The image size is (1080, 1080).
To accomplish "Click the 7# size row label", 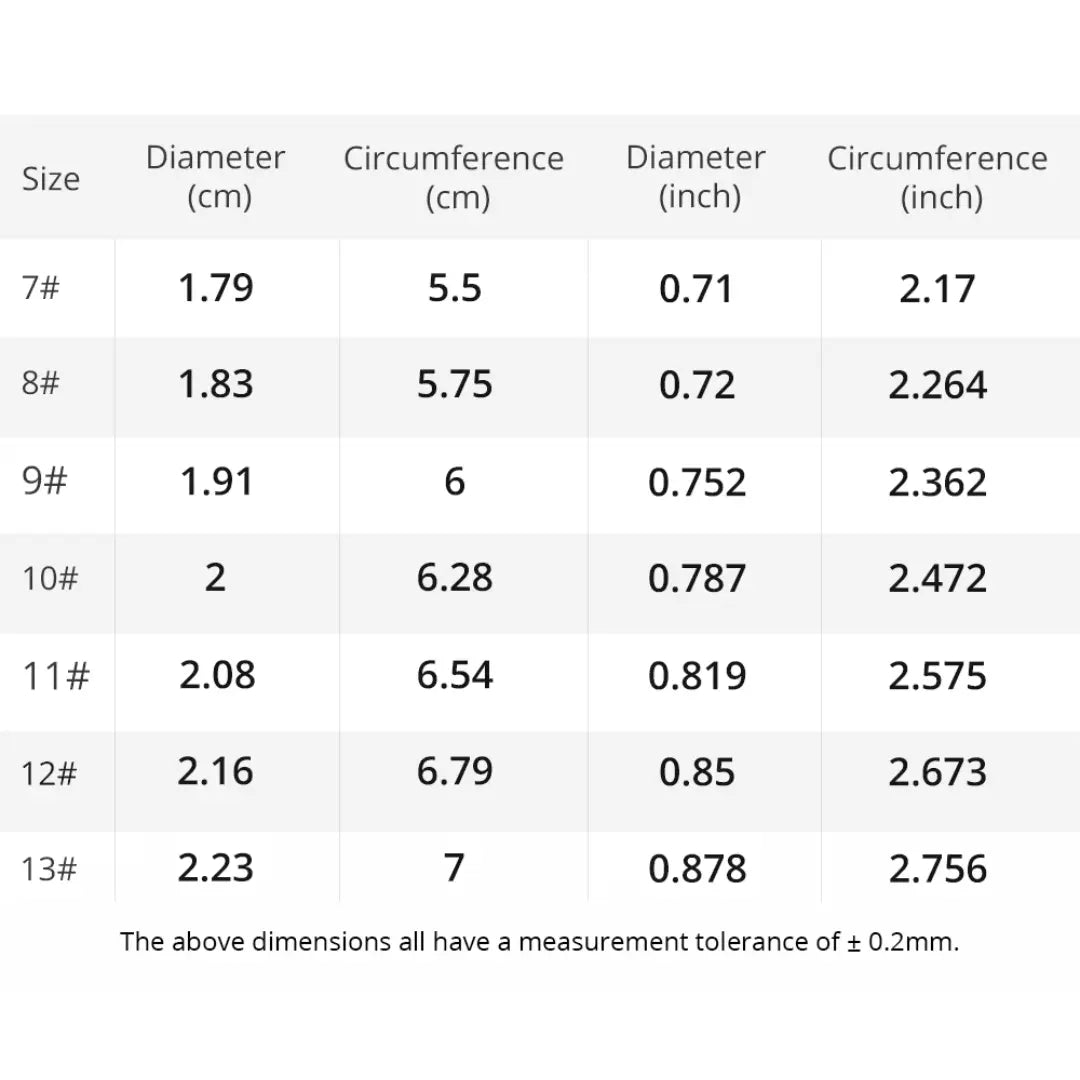I will [41, 288].
